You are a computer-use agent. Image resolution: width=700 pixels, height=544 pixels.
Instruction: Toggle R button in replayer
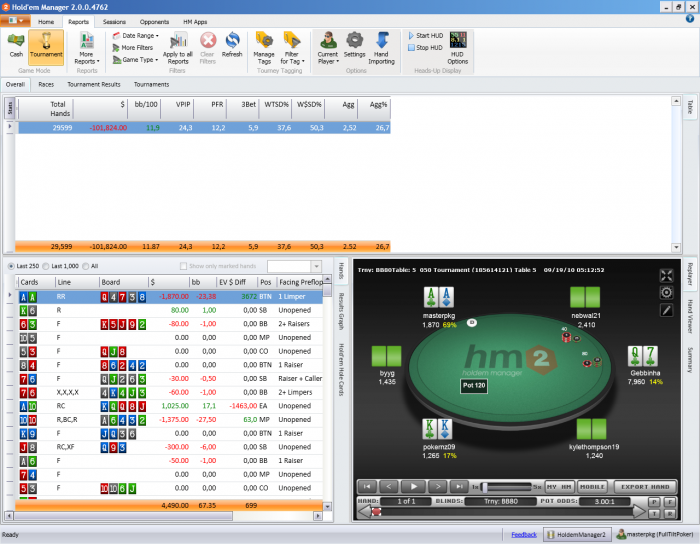(670, 514)
